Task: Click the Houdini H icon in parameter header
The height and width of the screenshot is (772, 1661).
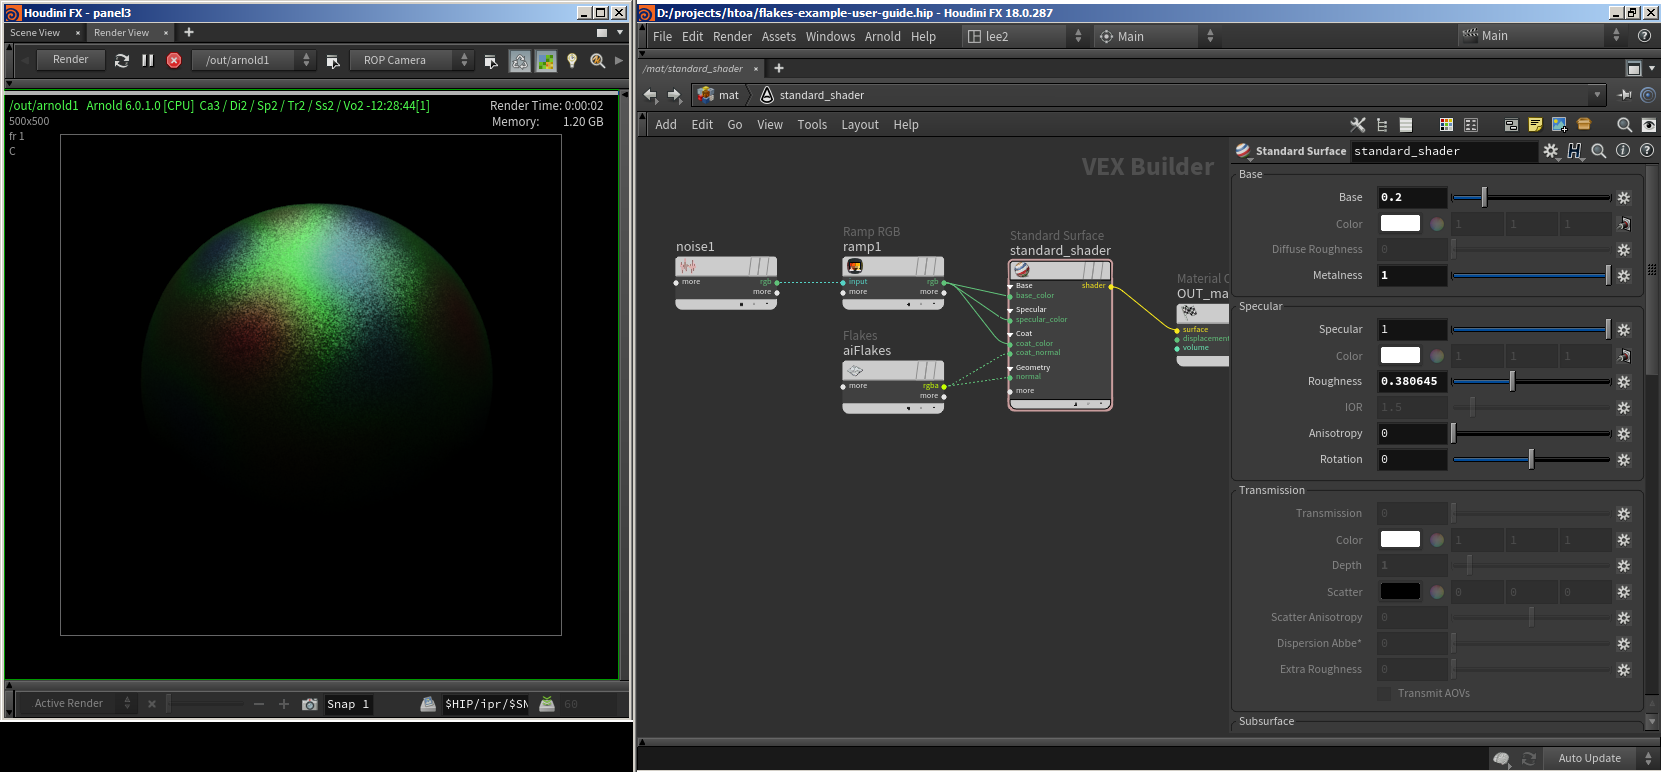Action: (1575, 151)
